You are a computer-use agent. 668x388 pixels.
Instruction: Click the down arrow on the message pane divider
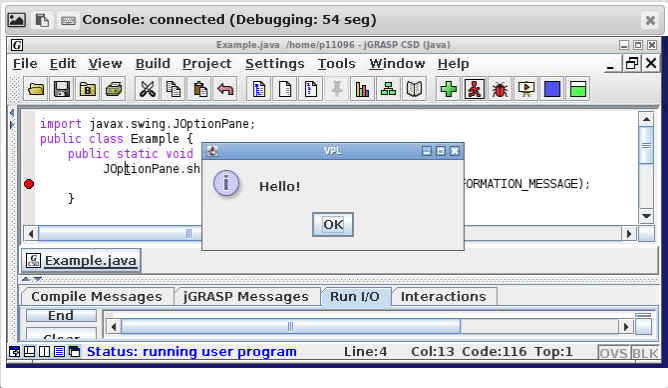[x=37, y=279]
